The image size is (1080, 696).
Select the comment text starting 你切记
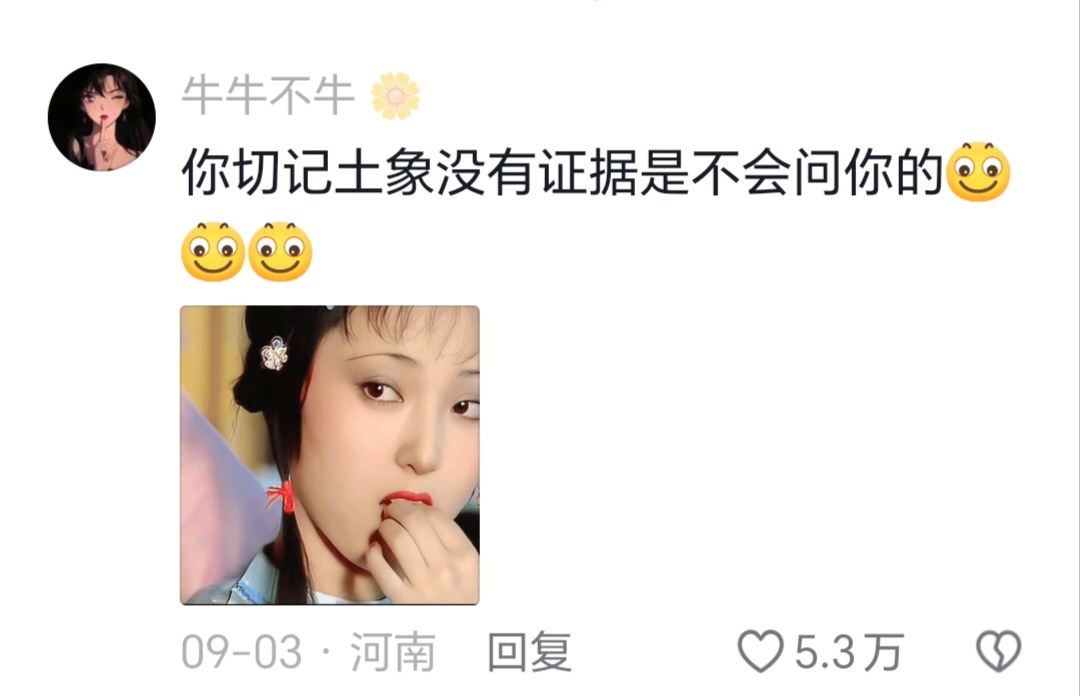pyautogui.click(x=562, y=172)
